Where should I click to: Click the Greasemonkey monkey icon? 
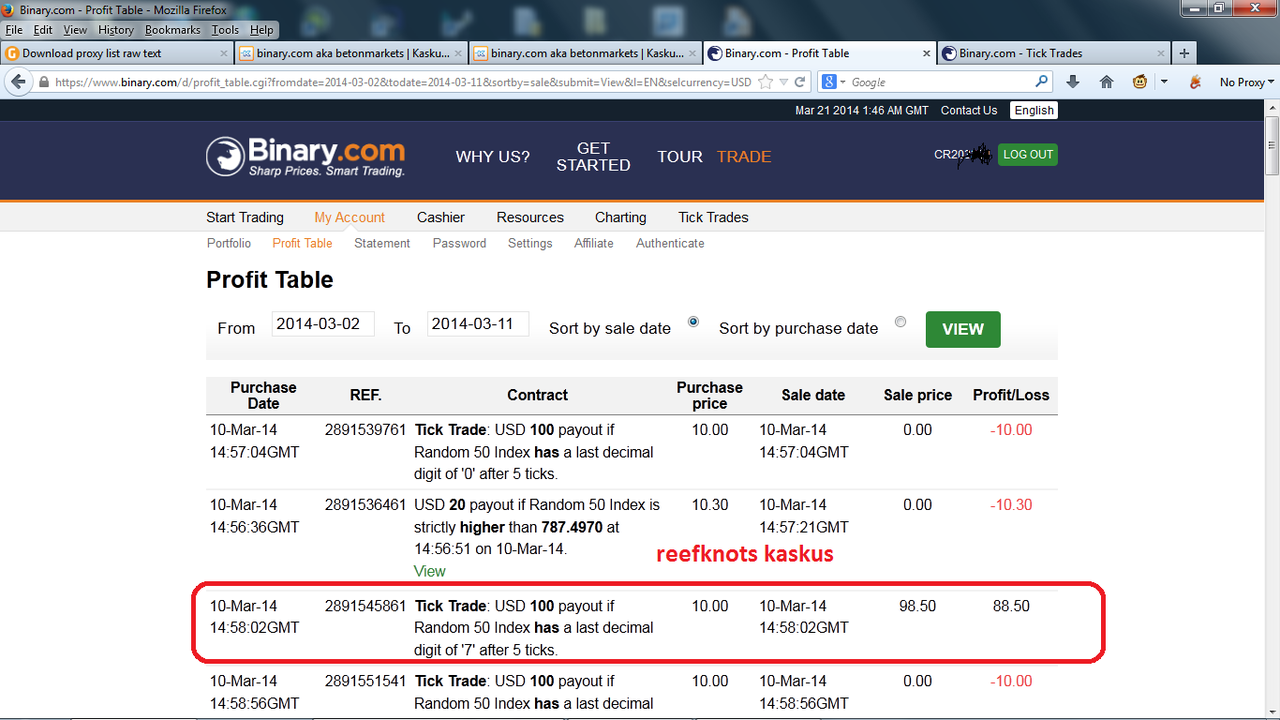[1140, 82]
